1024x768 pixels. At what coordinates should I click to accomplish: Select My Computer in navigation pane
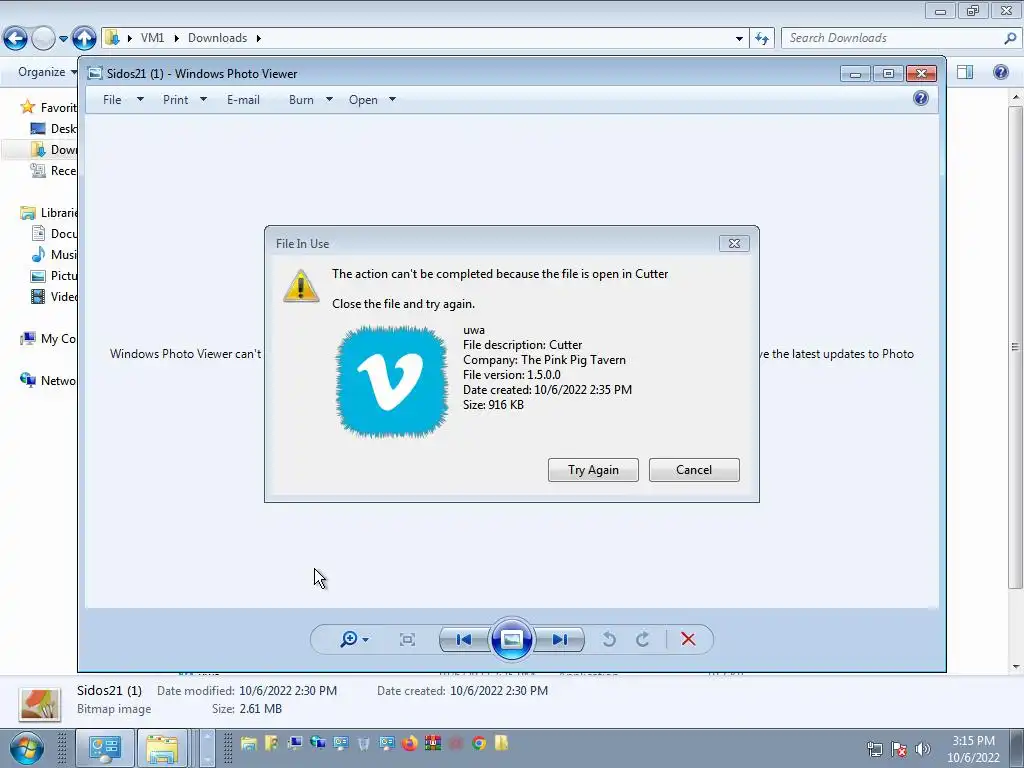(49, 338)
